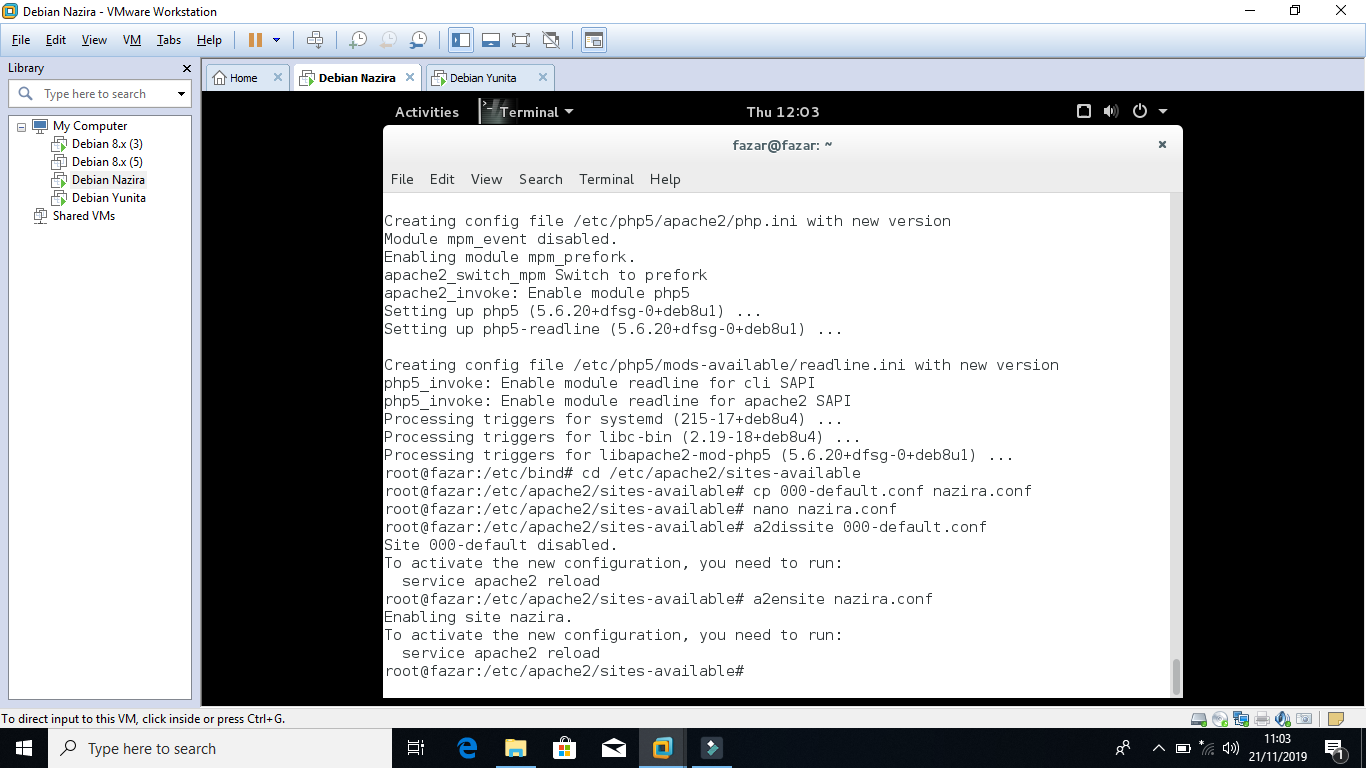
Task: Click the Windows taskbar search box
Action: [220, 748]
